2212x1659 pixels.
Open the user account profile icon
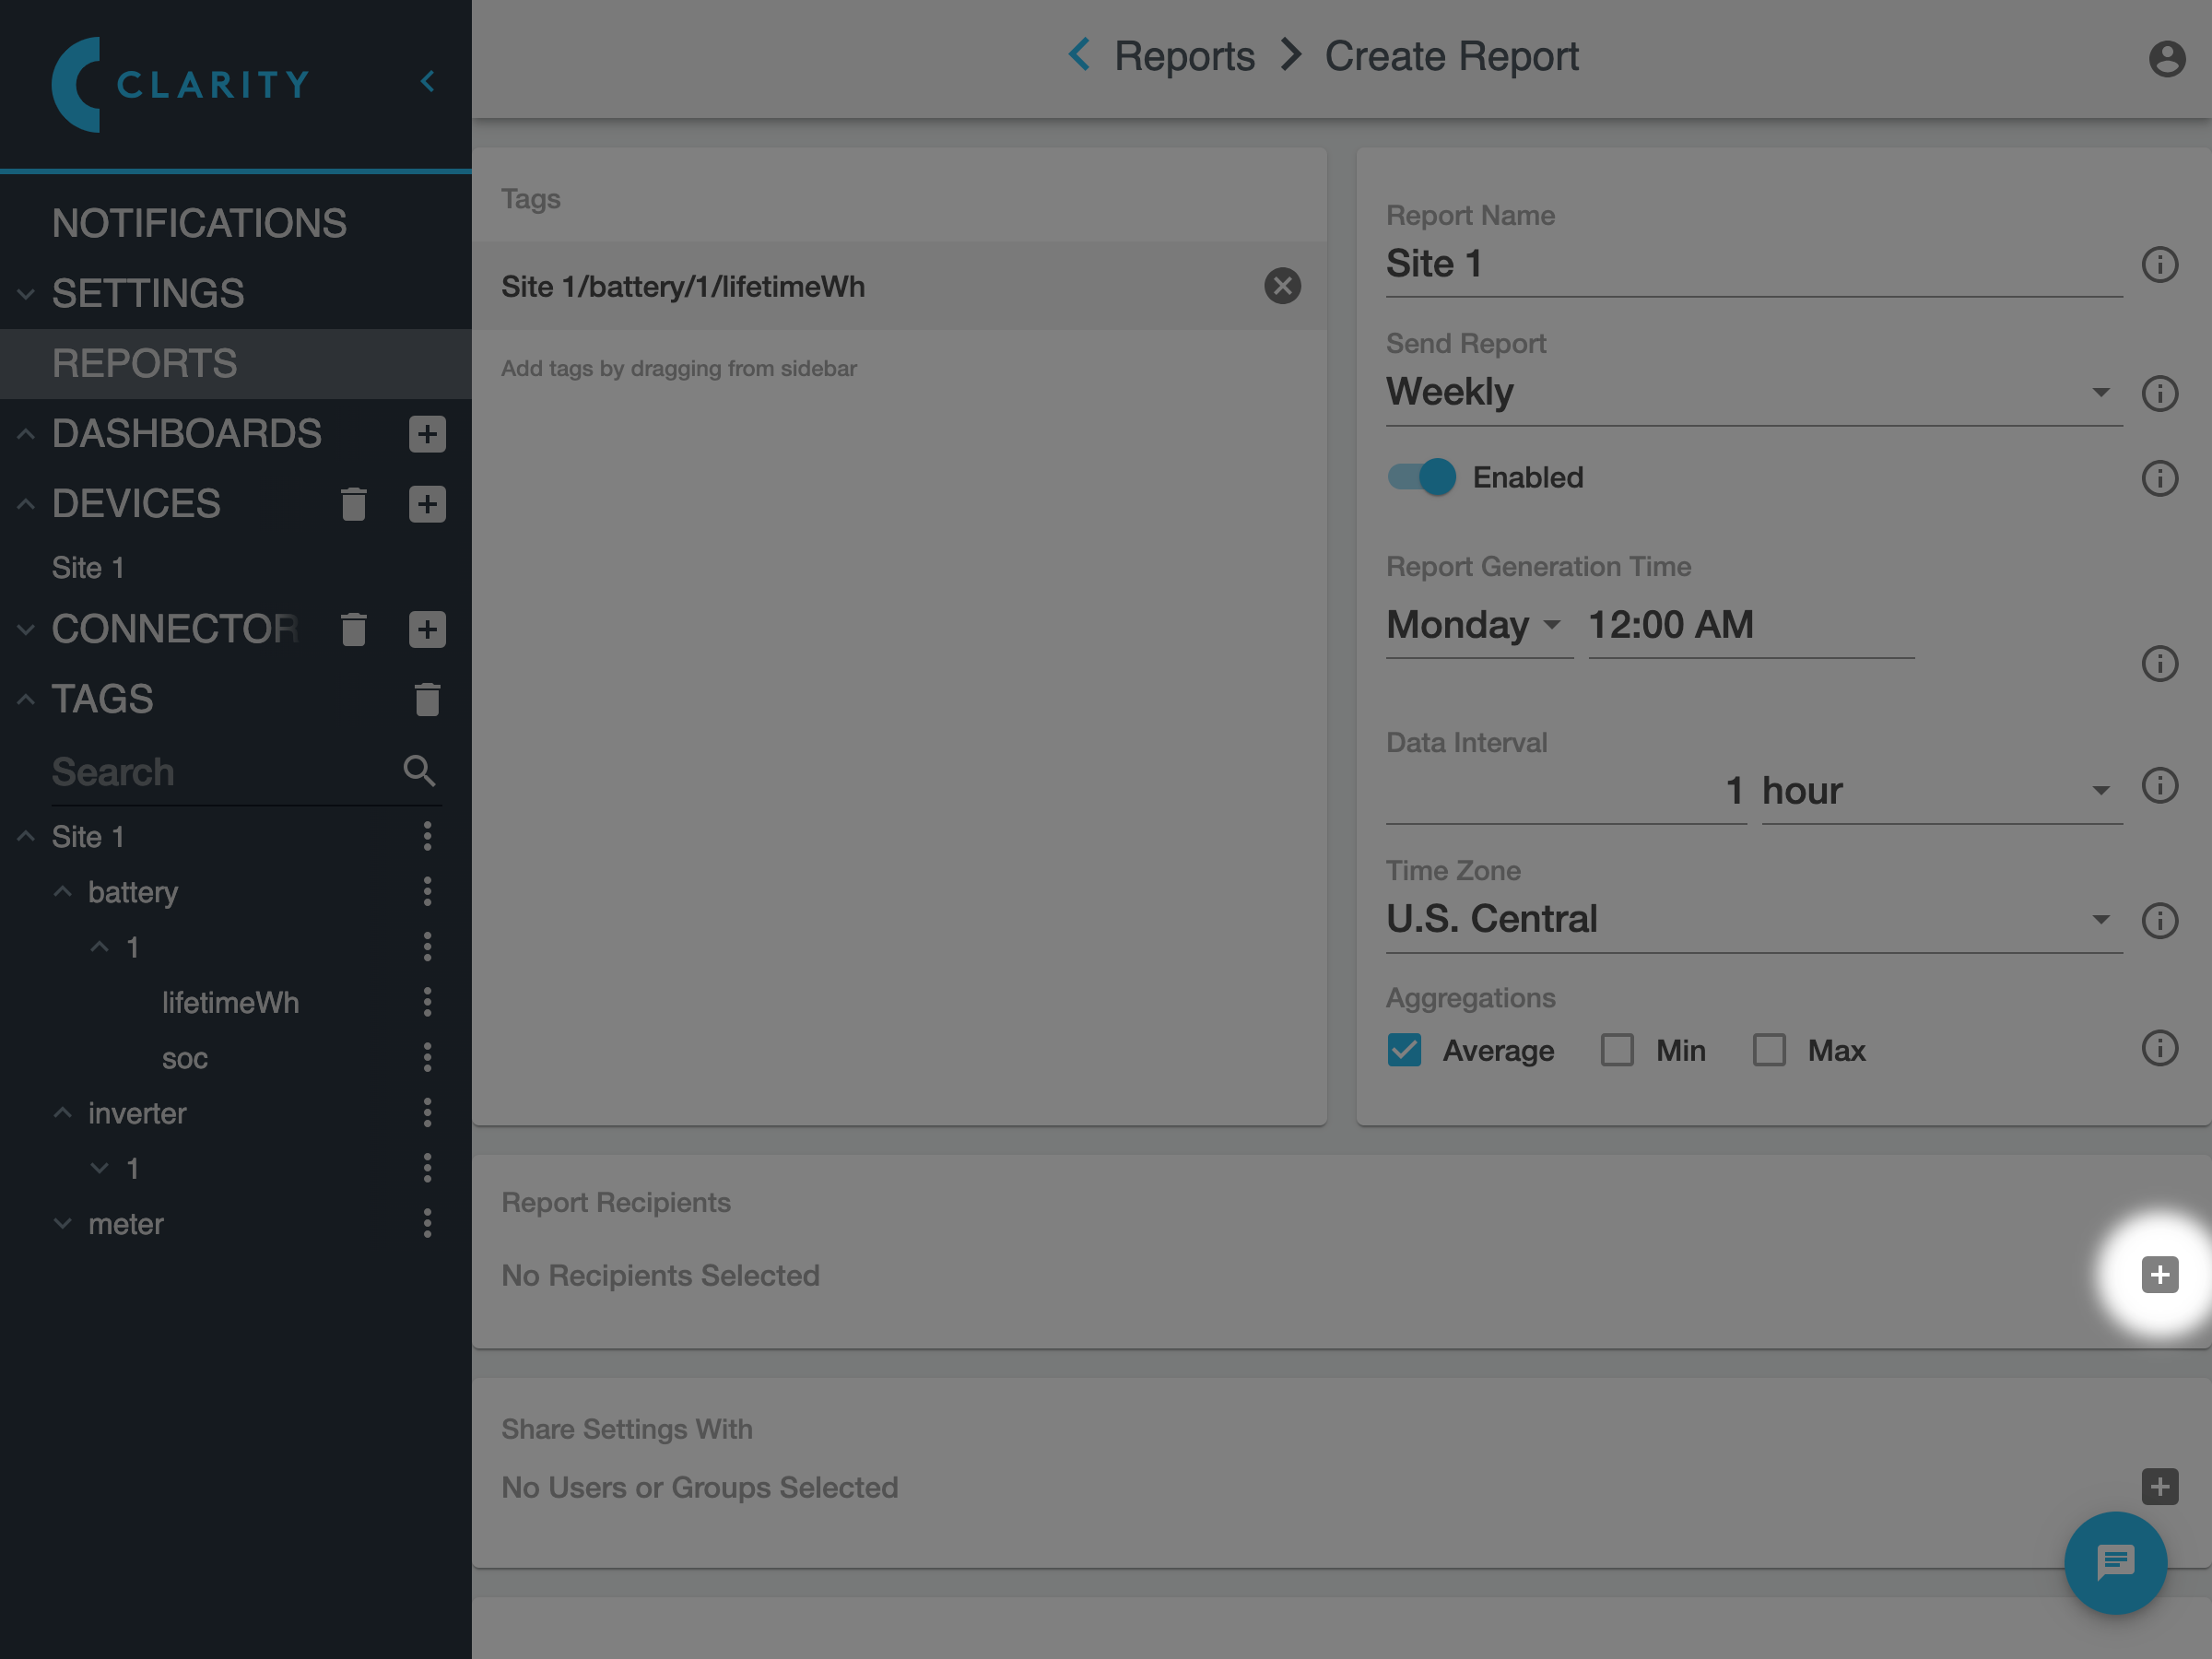pos(2165,58)
